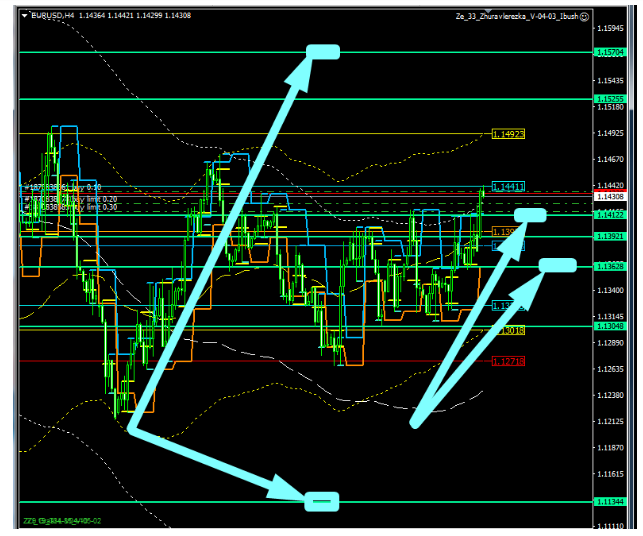Select the 1.11344 price label at bottom
This screenshot has height=536, width=643.
(x=609, y=502)
